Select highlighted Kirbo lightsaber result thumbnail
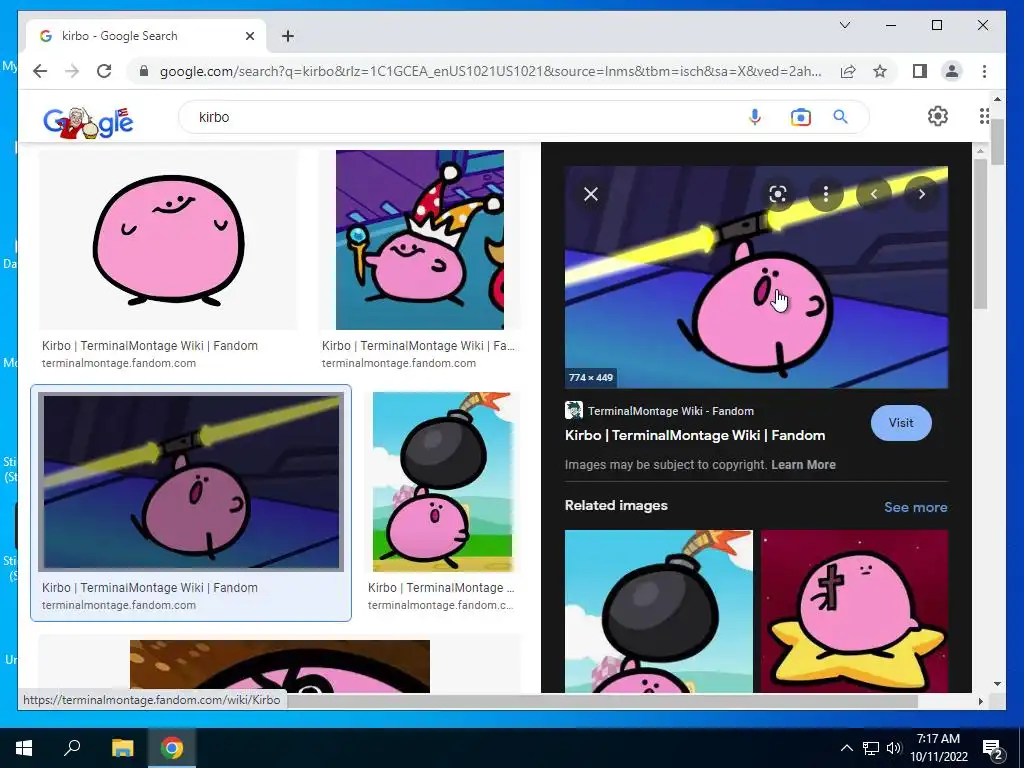 point(191,482)
